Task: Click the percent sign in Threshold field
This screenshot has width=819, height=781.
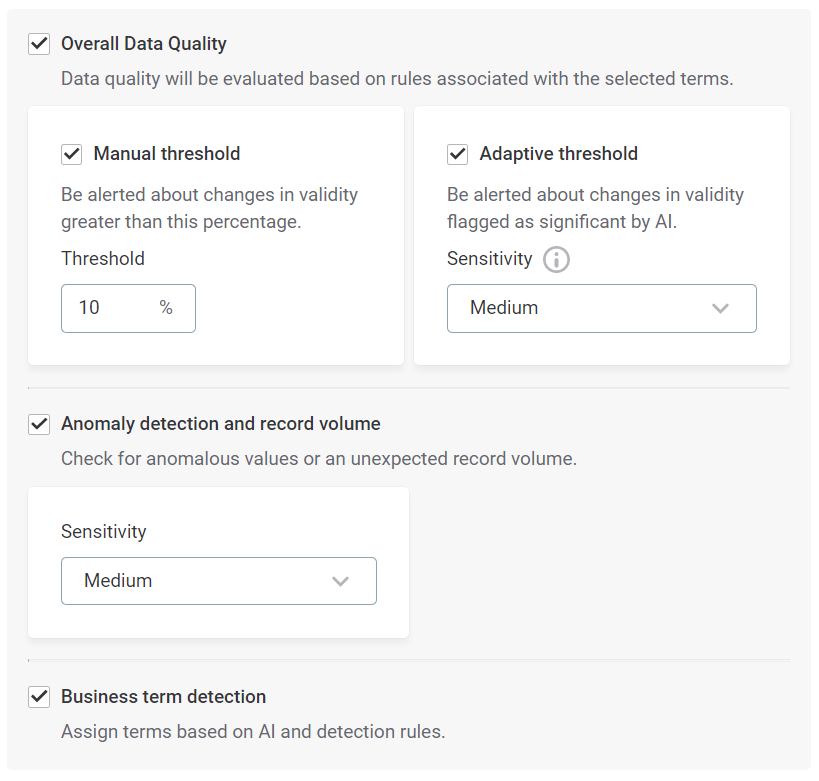Action: pos(166,308)
